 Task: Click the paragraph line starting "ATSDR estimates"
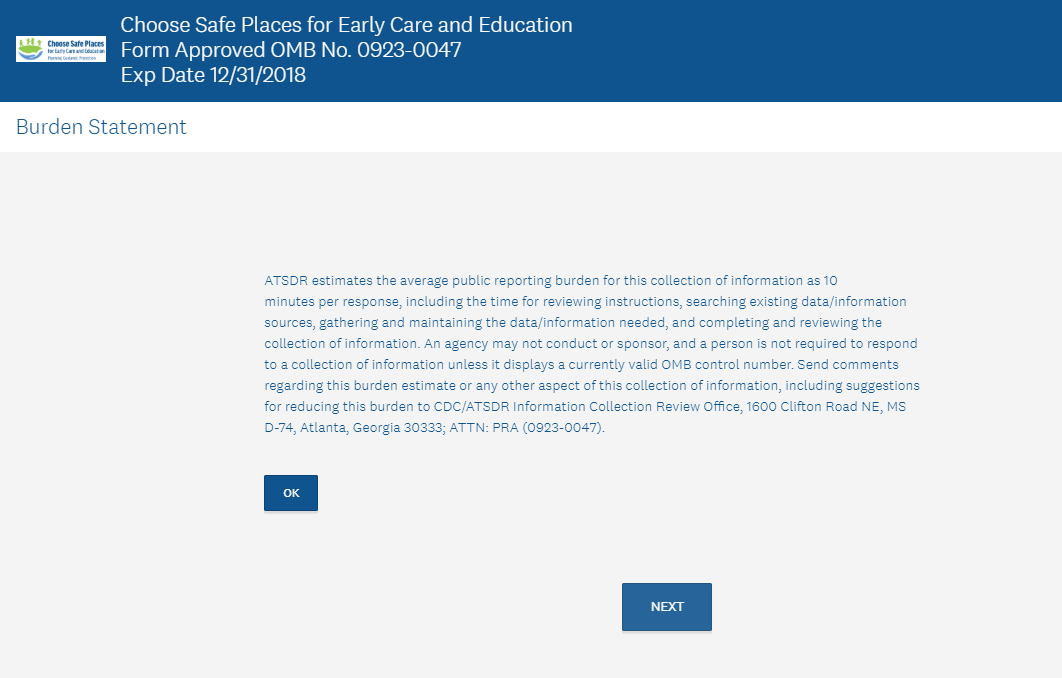click(x=550, y=280)
